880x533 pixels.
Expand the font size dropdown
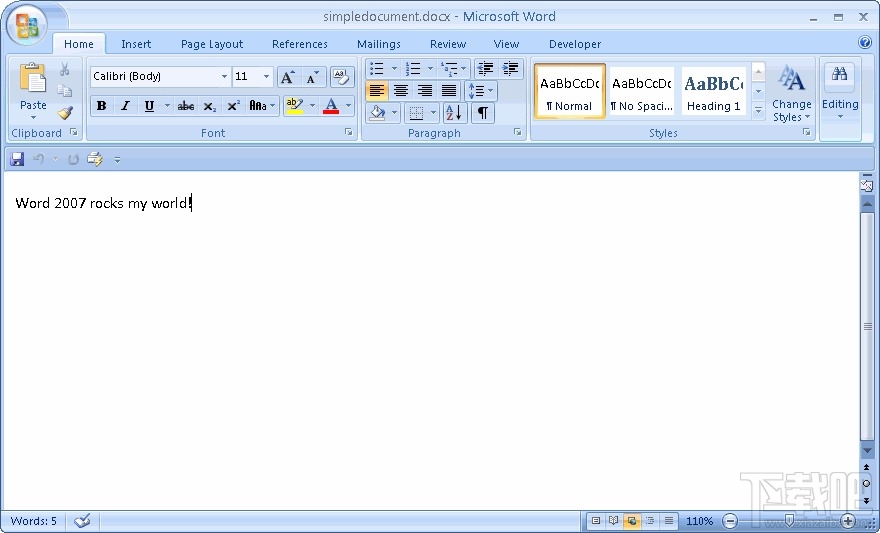point(266,77)
